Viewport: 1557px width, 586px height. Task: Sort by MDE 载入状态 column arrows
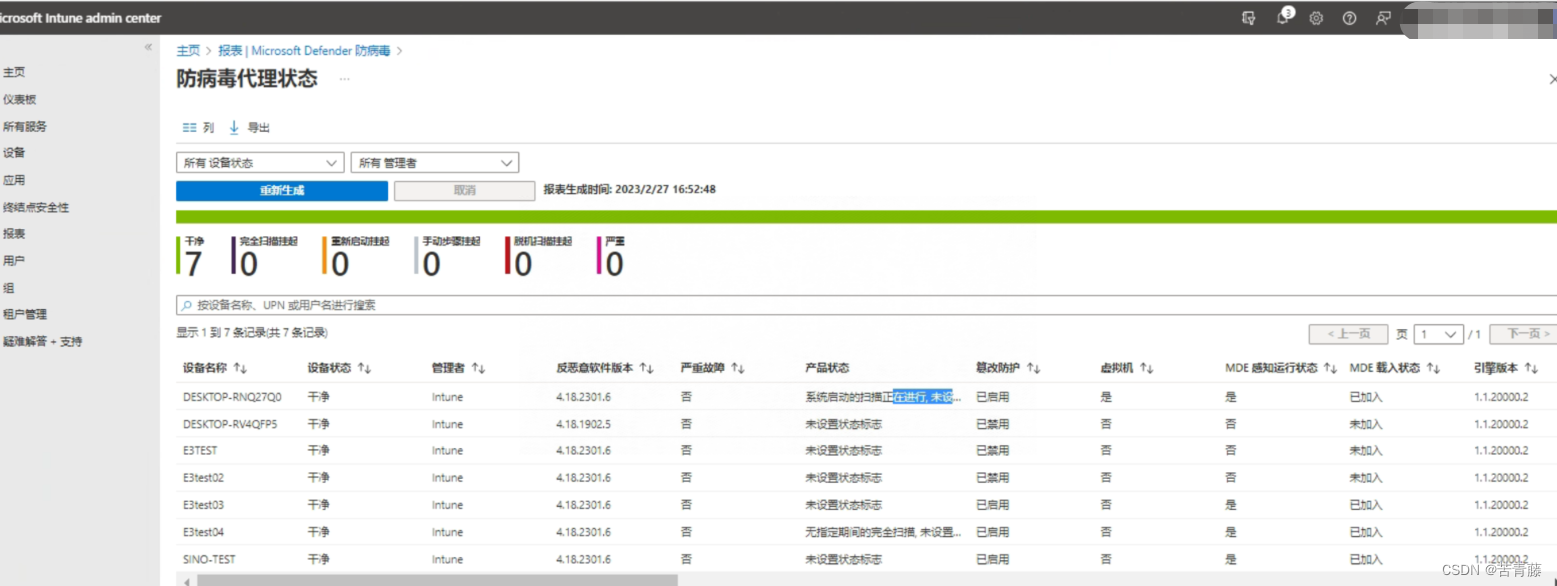(1433, 369)
